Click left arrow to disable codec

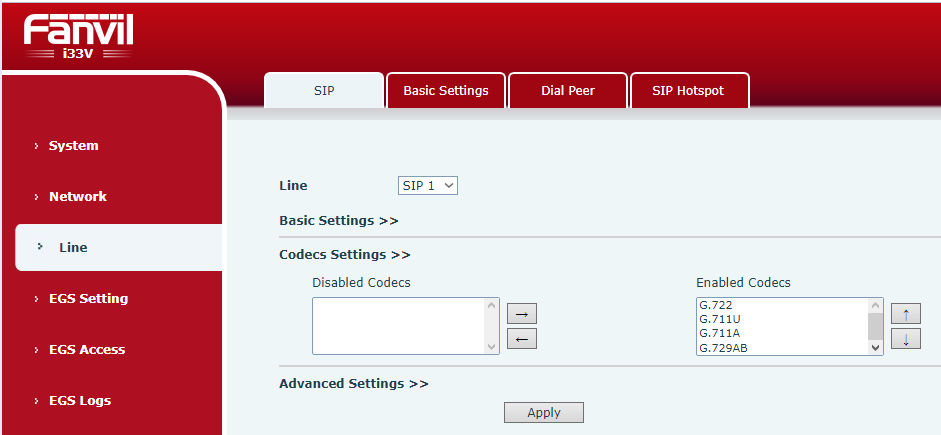(522, 339)
